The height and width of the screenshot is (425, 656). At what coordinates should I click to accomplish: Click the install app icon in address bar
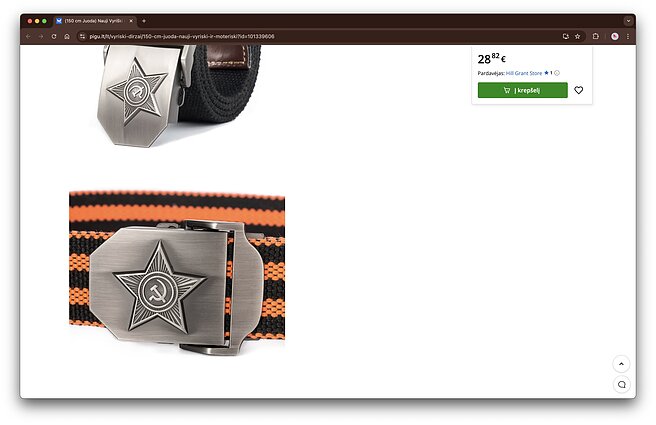(566, 36)
